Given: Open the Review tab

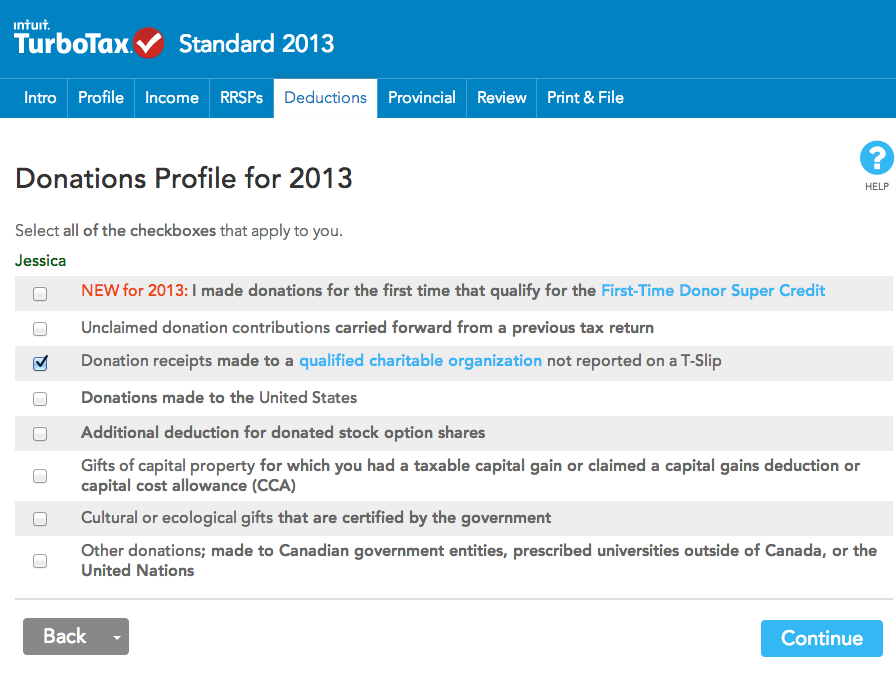Looking at the screenshot, I should click(x=501, y=98).
